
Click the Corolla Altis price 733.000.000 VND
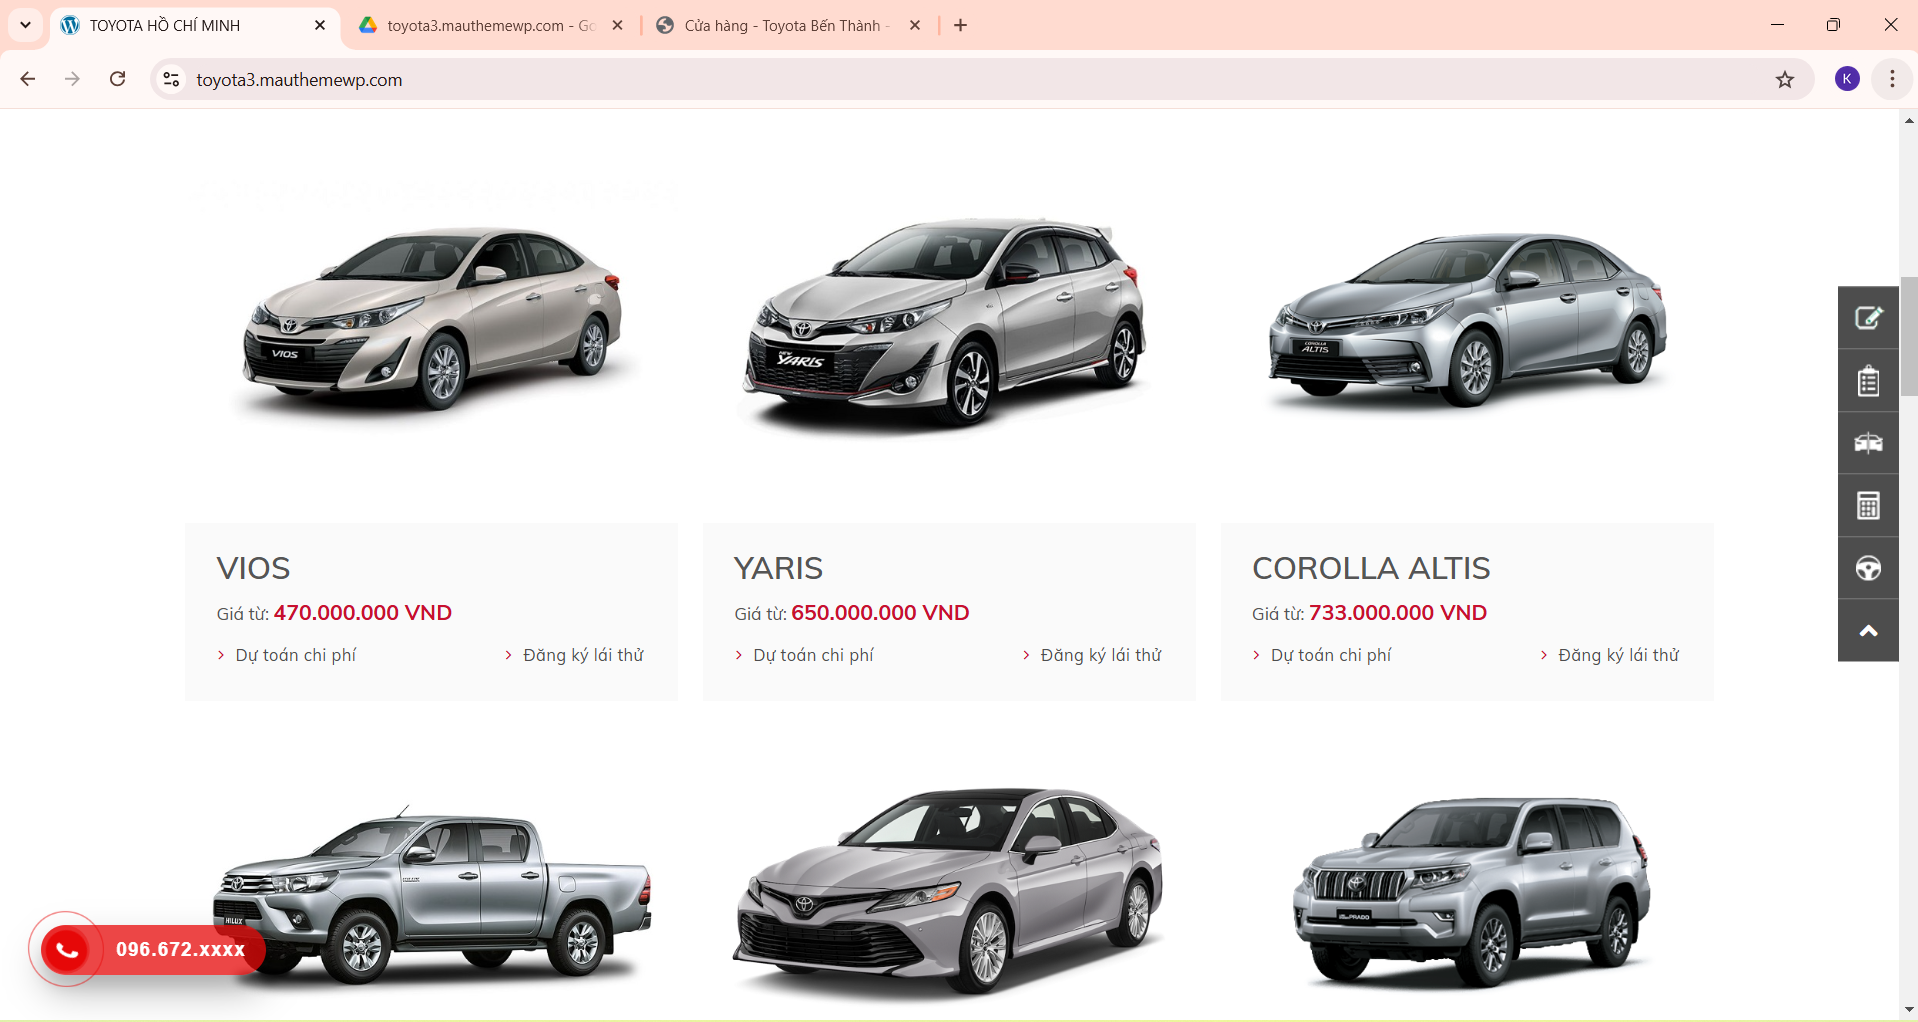(1398, 613)
